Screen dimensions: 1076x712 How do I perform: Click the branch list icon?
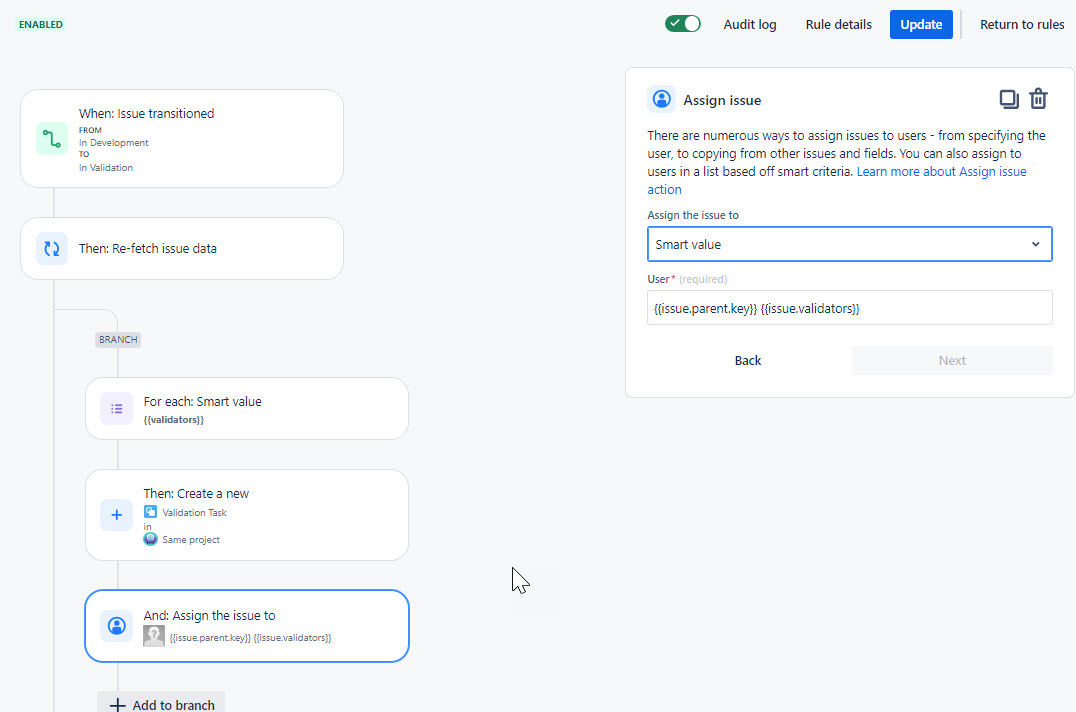pos(117,409)
